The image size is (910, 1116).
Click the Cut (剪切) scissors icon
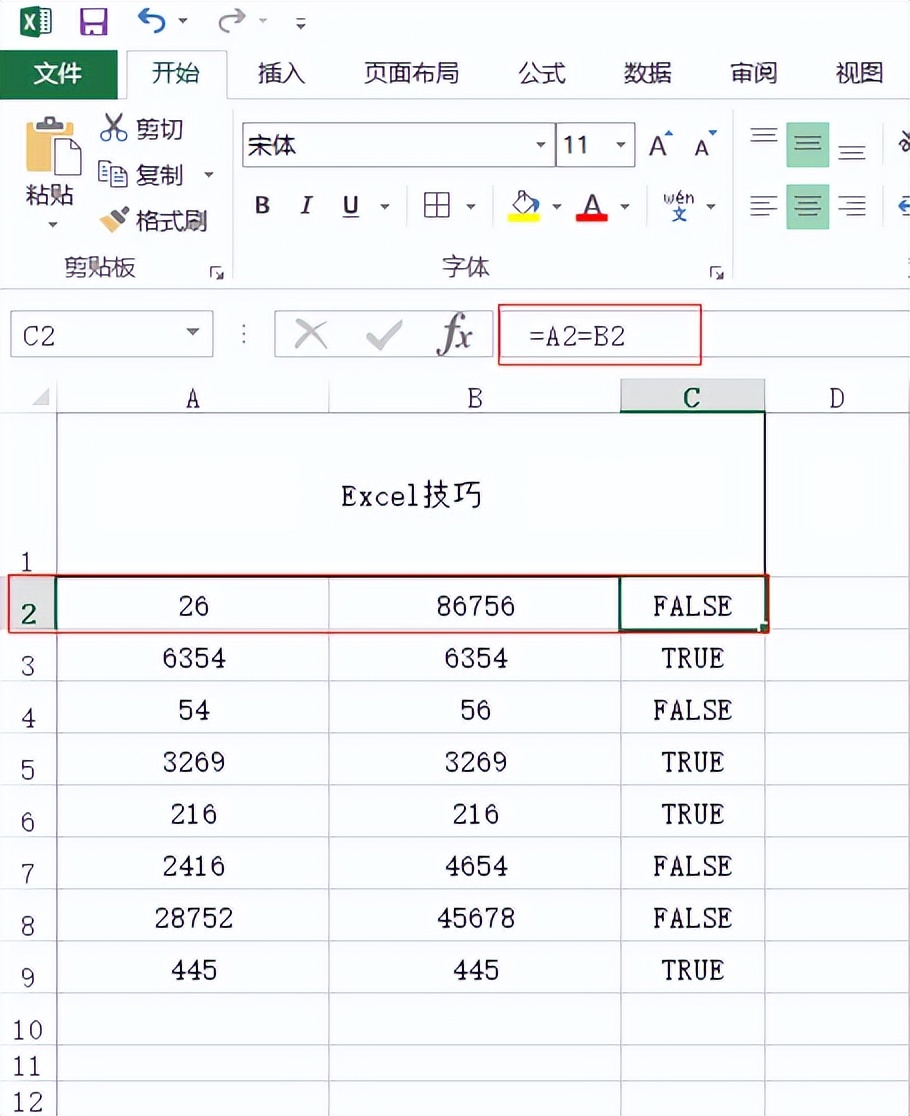[113, 128]
